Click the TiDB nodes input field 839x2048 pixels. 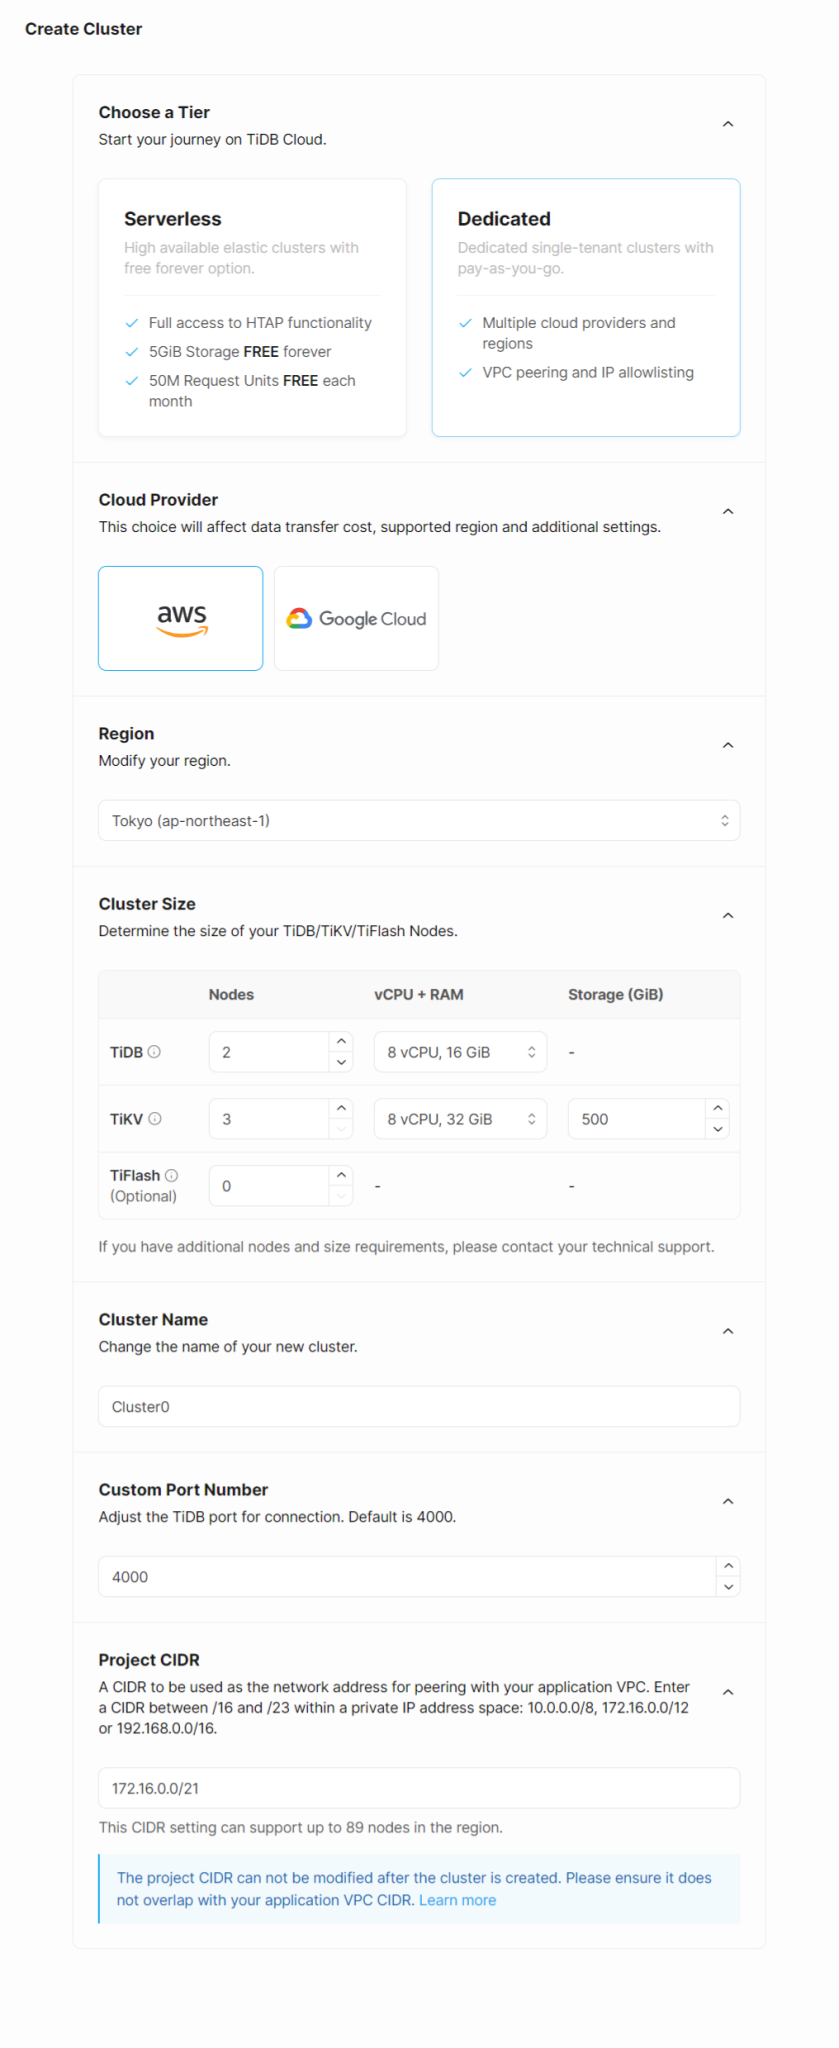(x=269, y=1052)
